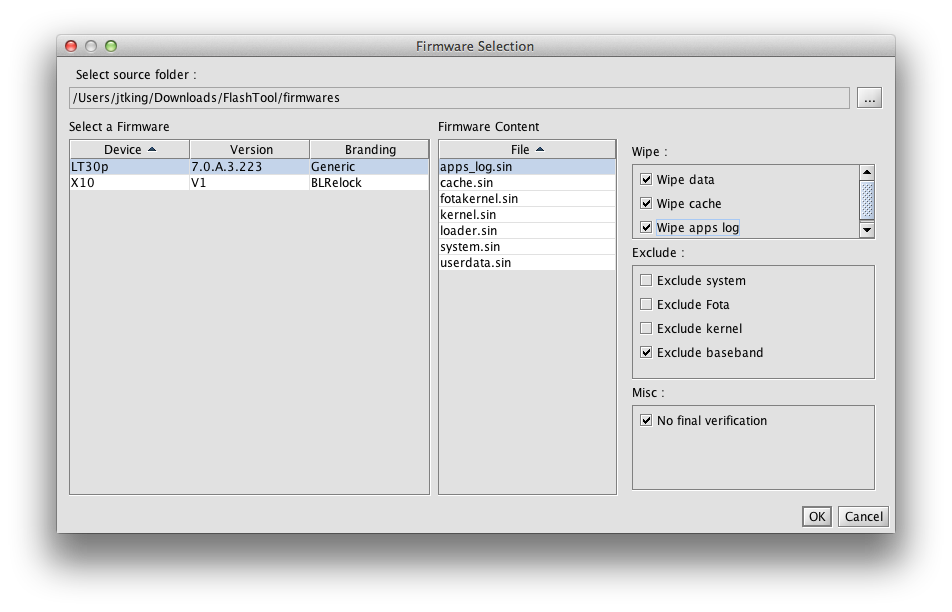Disable the Wipe apps log option
This screenshot has width=952, height=612.
click(x=646, y=228)
